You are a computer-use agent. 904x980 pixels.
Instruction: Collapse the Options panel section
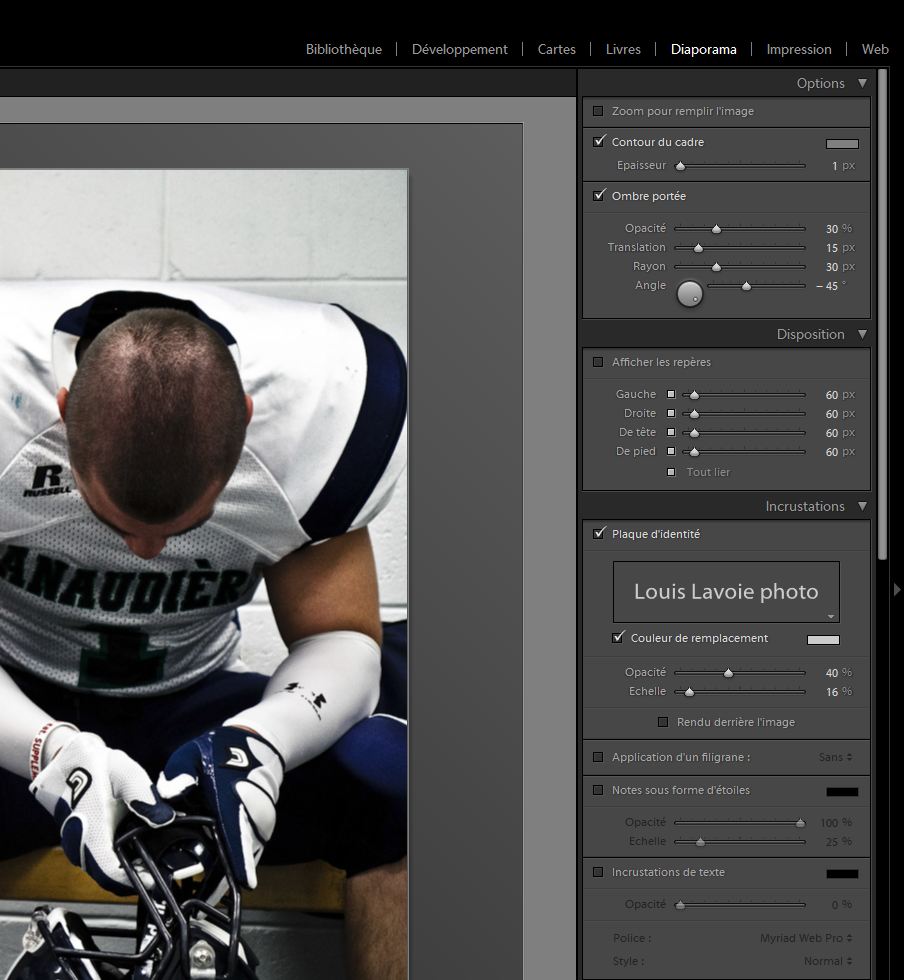862,83
